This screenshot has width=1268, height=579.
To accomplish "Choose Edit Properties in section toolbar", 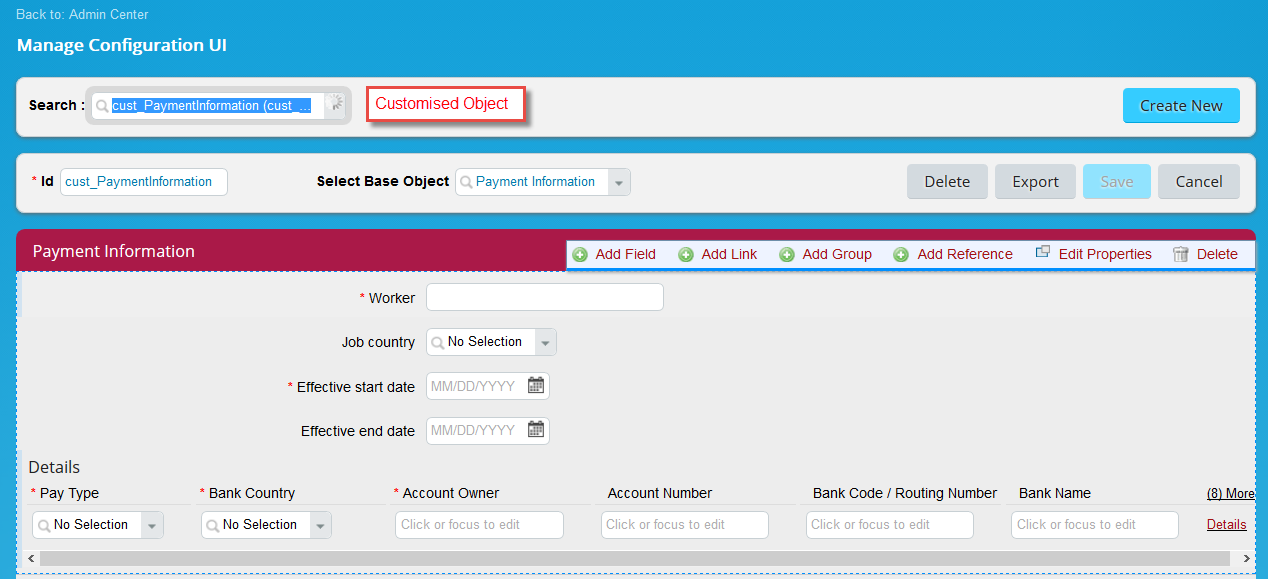I will [1105, 254].
